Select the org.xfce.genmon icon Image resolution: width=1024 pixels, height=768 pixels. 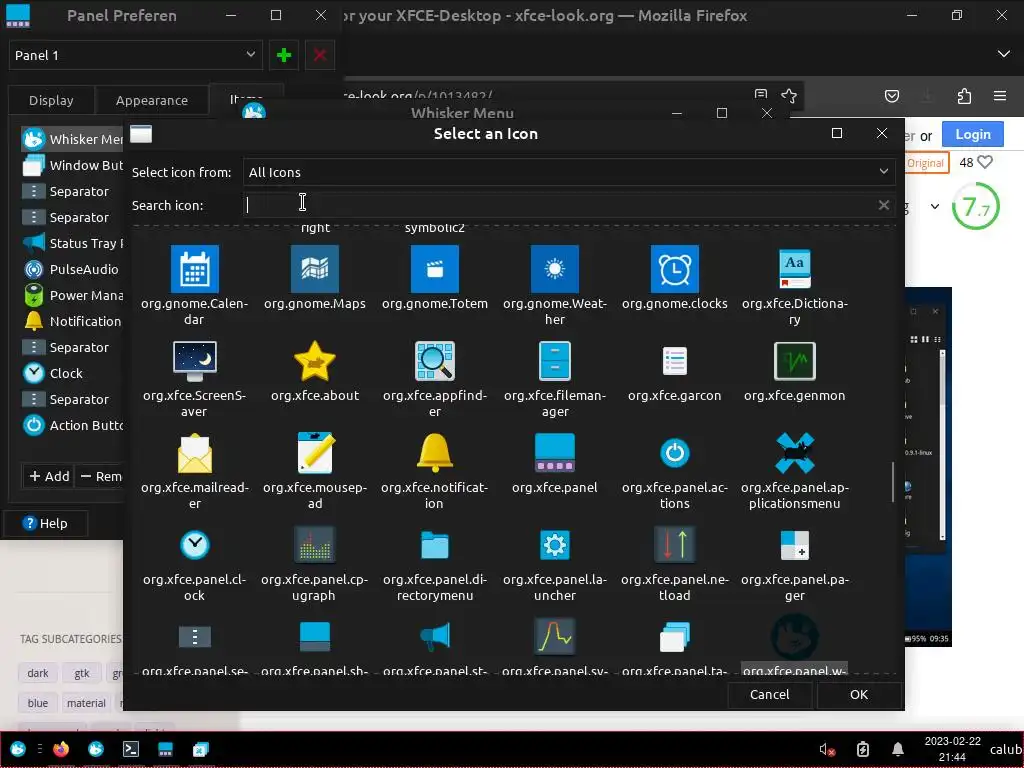pos(795,361)
